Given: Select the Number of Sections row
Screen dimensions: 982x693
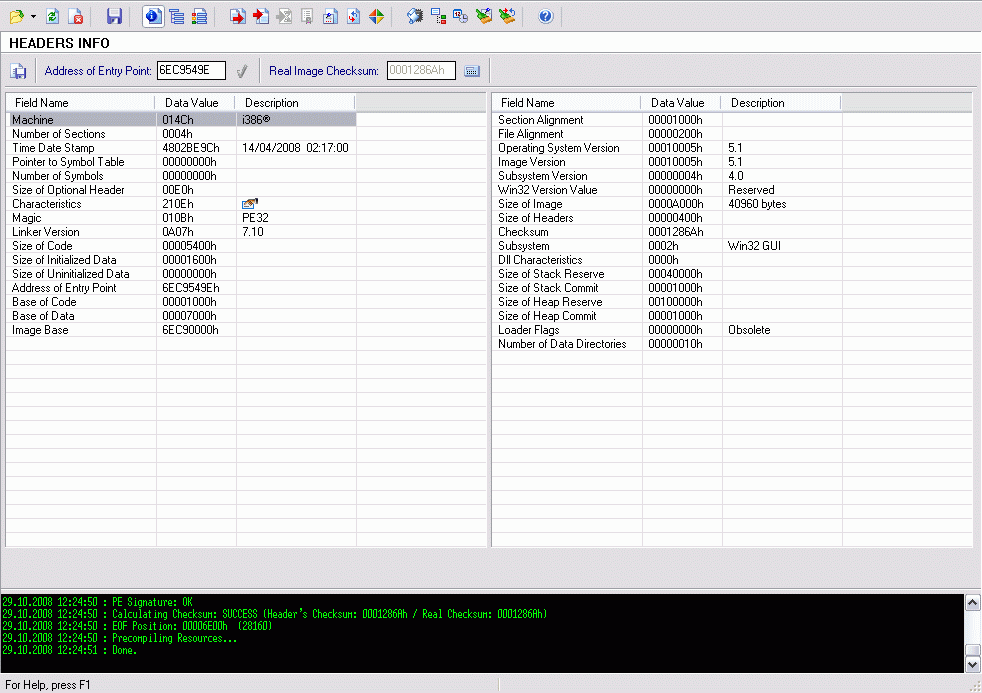Looking at the screenshot, I should coord(182,134).
